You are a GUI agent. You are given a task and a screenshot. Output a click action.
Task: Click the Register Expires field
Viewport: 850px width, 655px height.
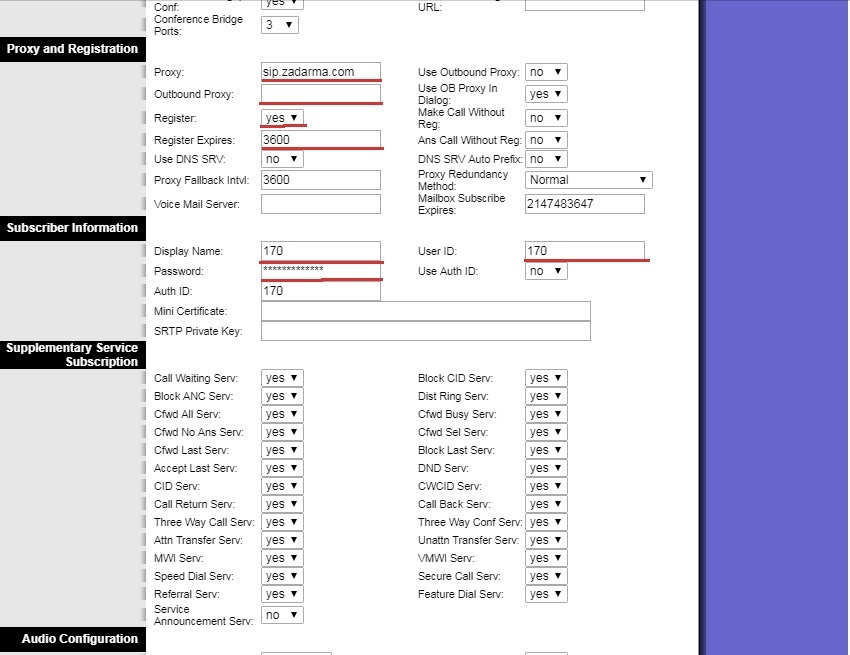click(321, 140)
